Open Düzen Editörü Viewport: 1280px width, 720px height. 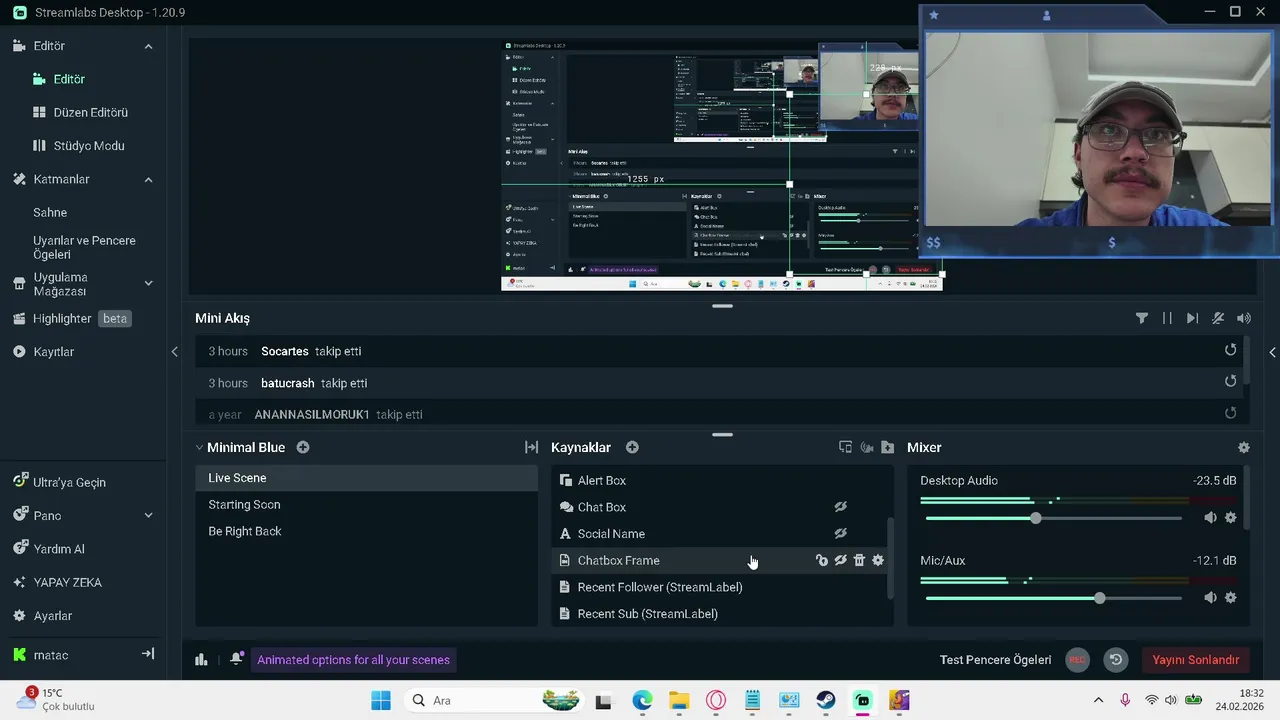83,112
